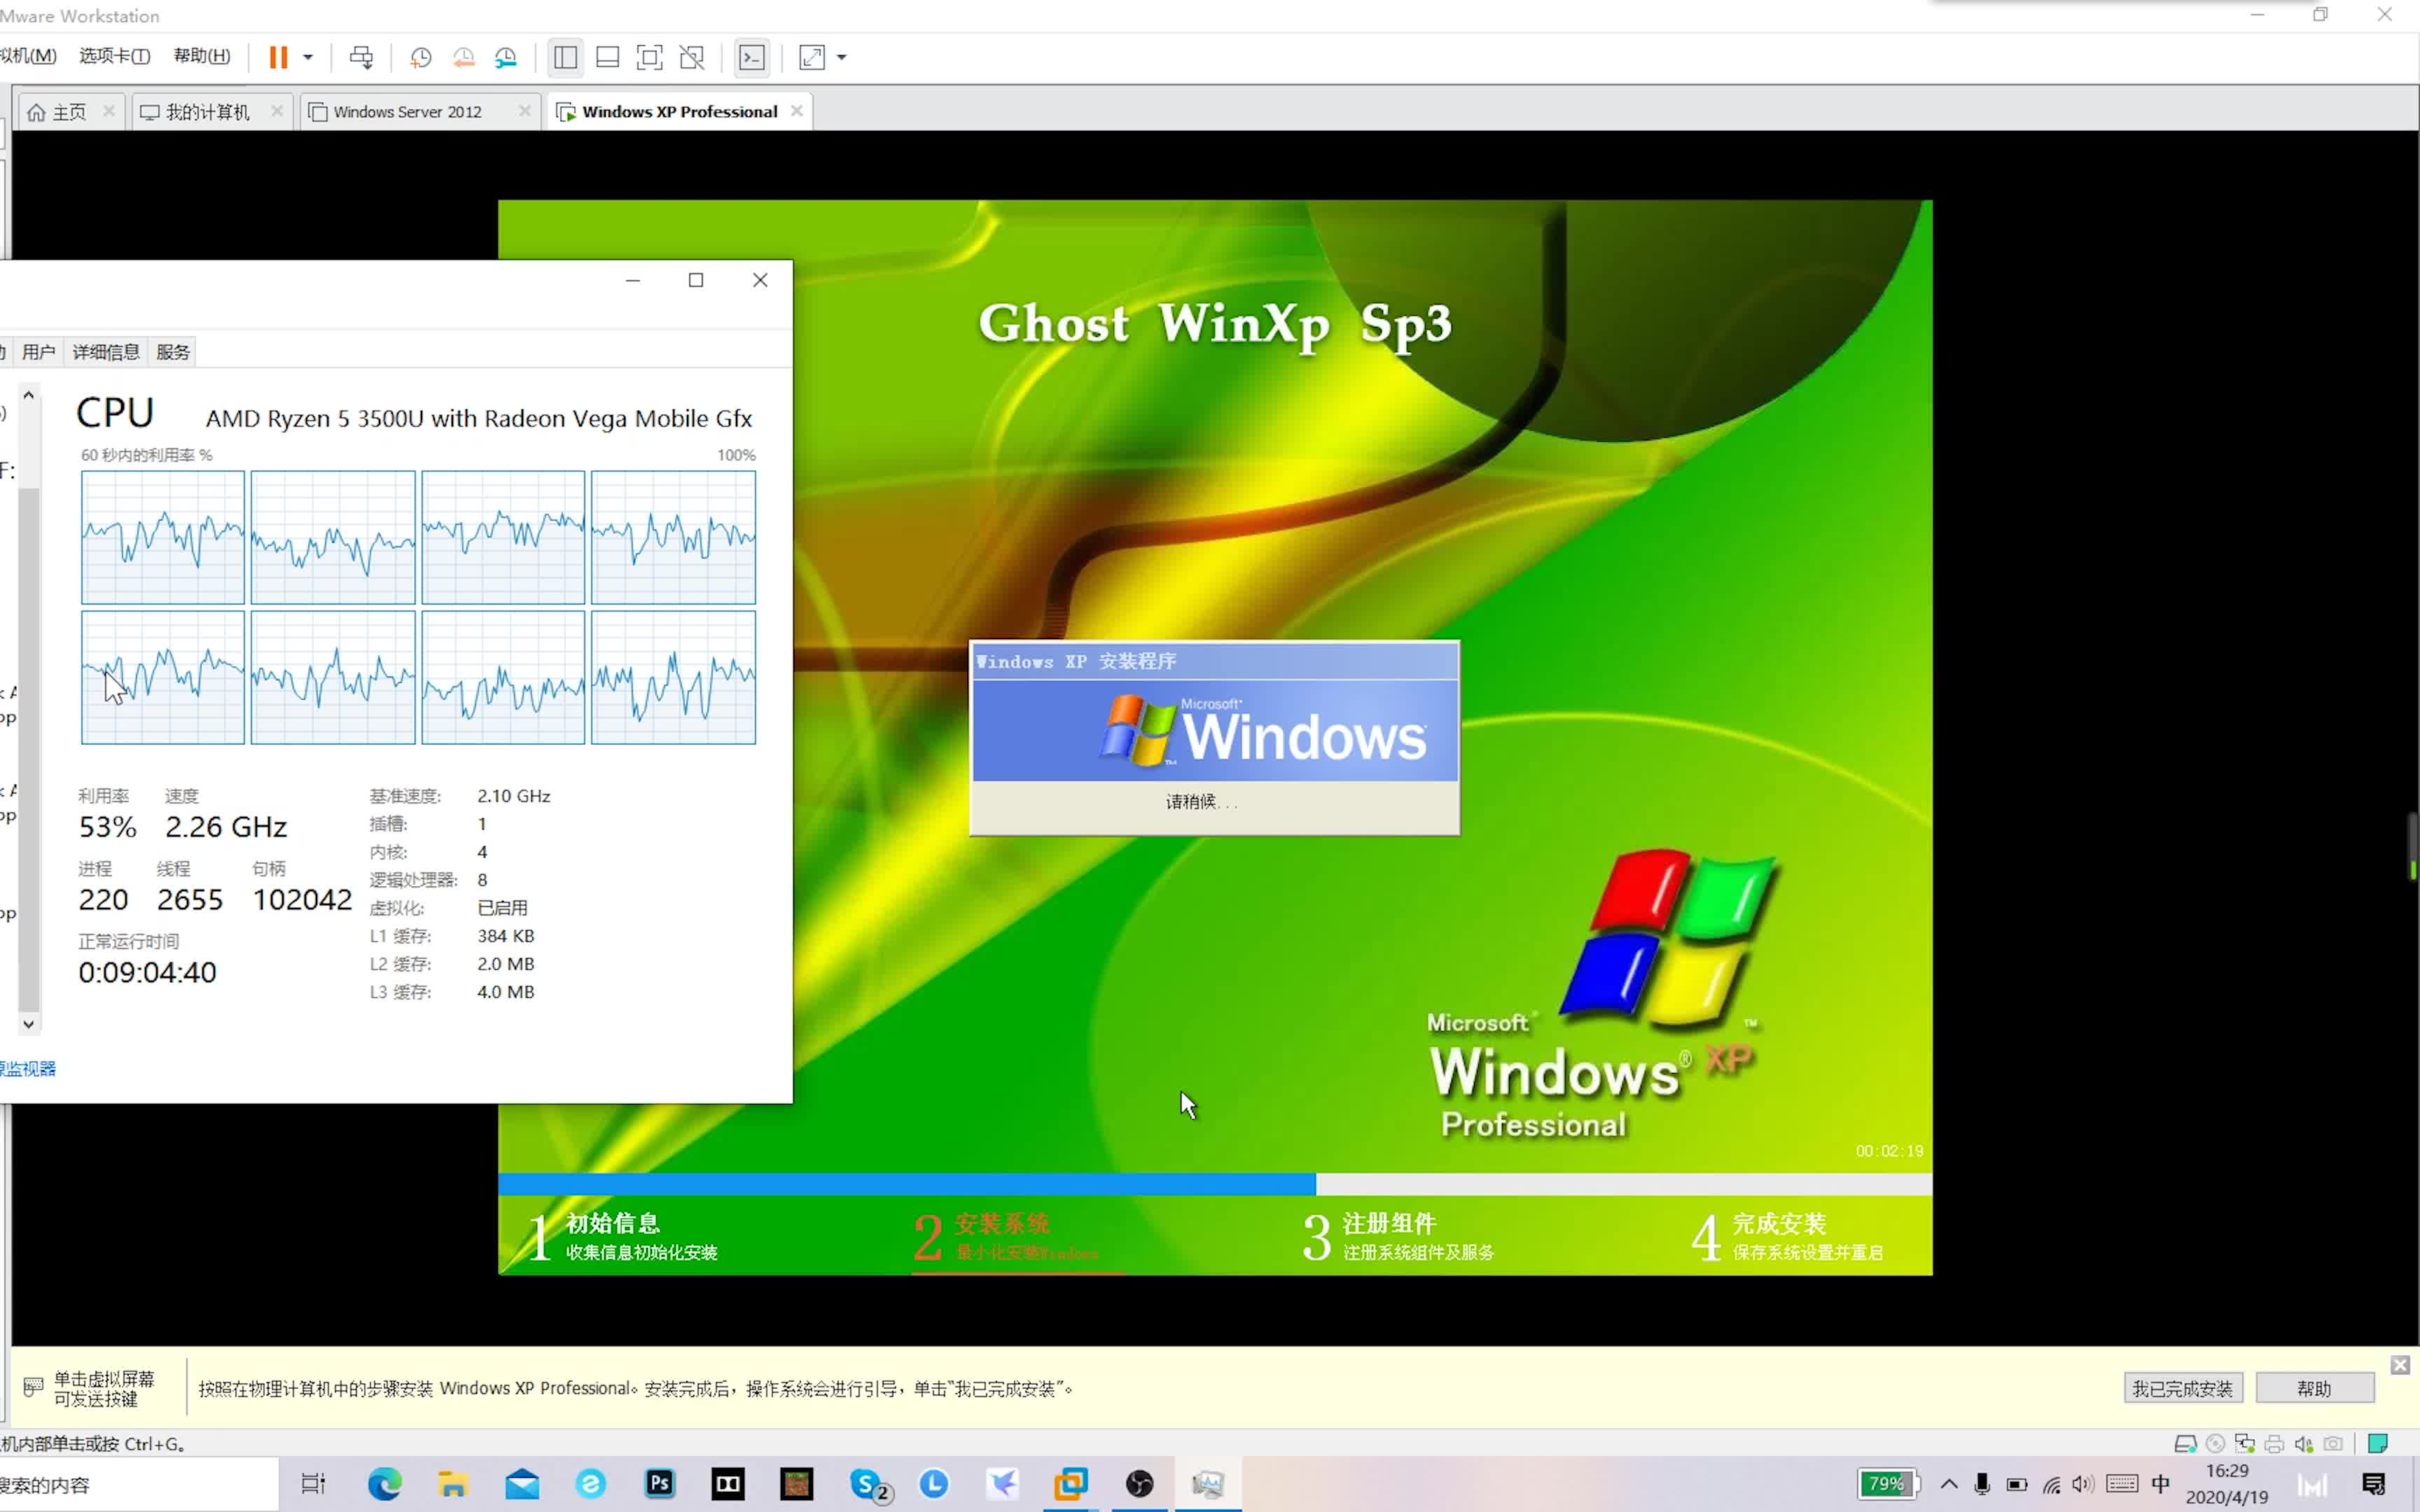The width and height of the screenshot is (2420, 1512).
Task: Revert to the previous VM snapshot
Action: tap(463, 57)
